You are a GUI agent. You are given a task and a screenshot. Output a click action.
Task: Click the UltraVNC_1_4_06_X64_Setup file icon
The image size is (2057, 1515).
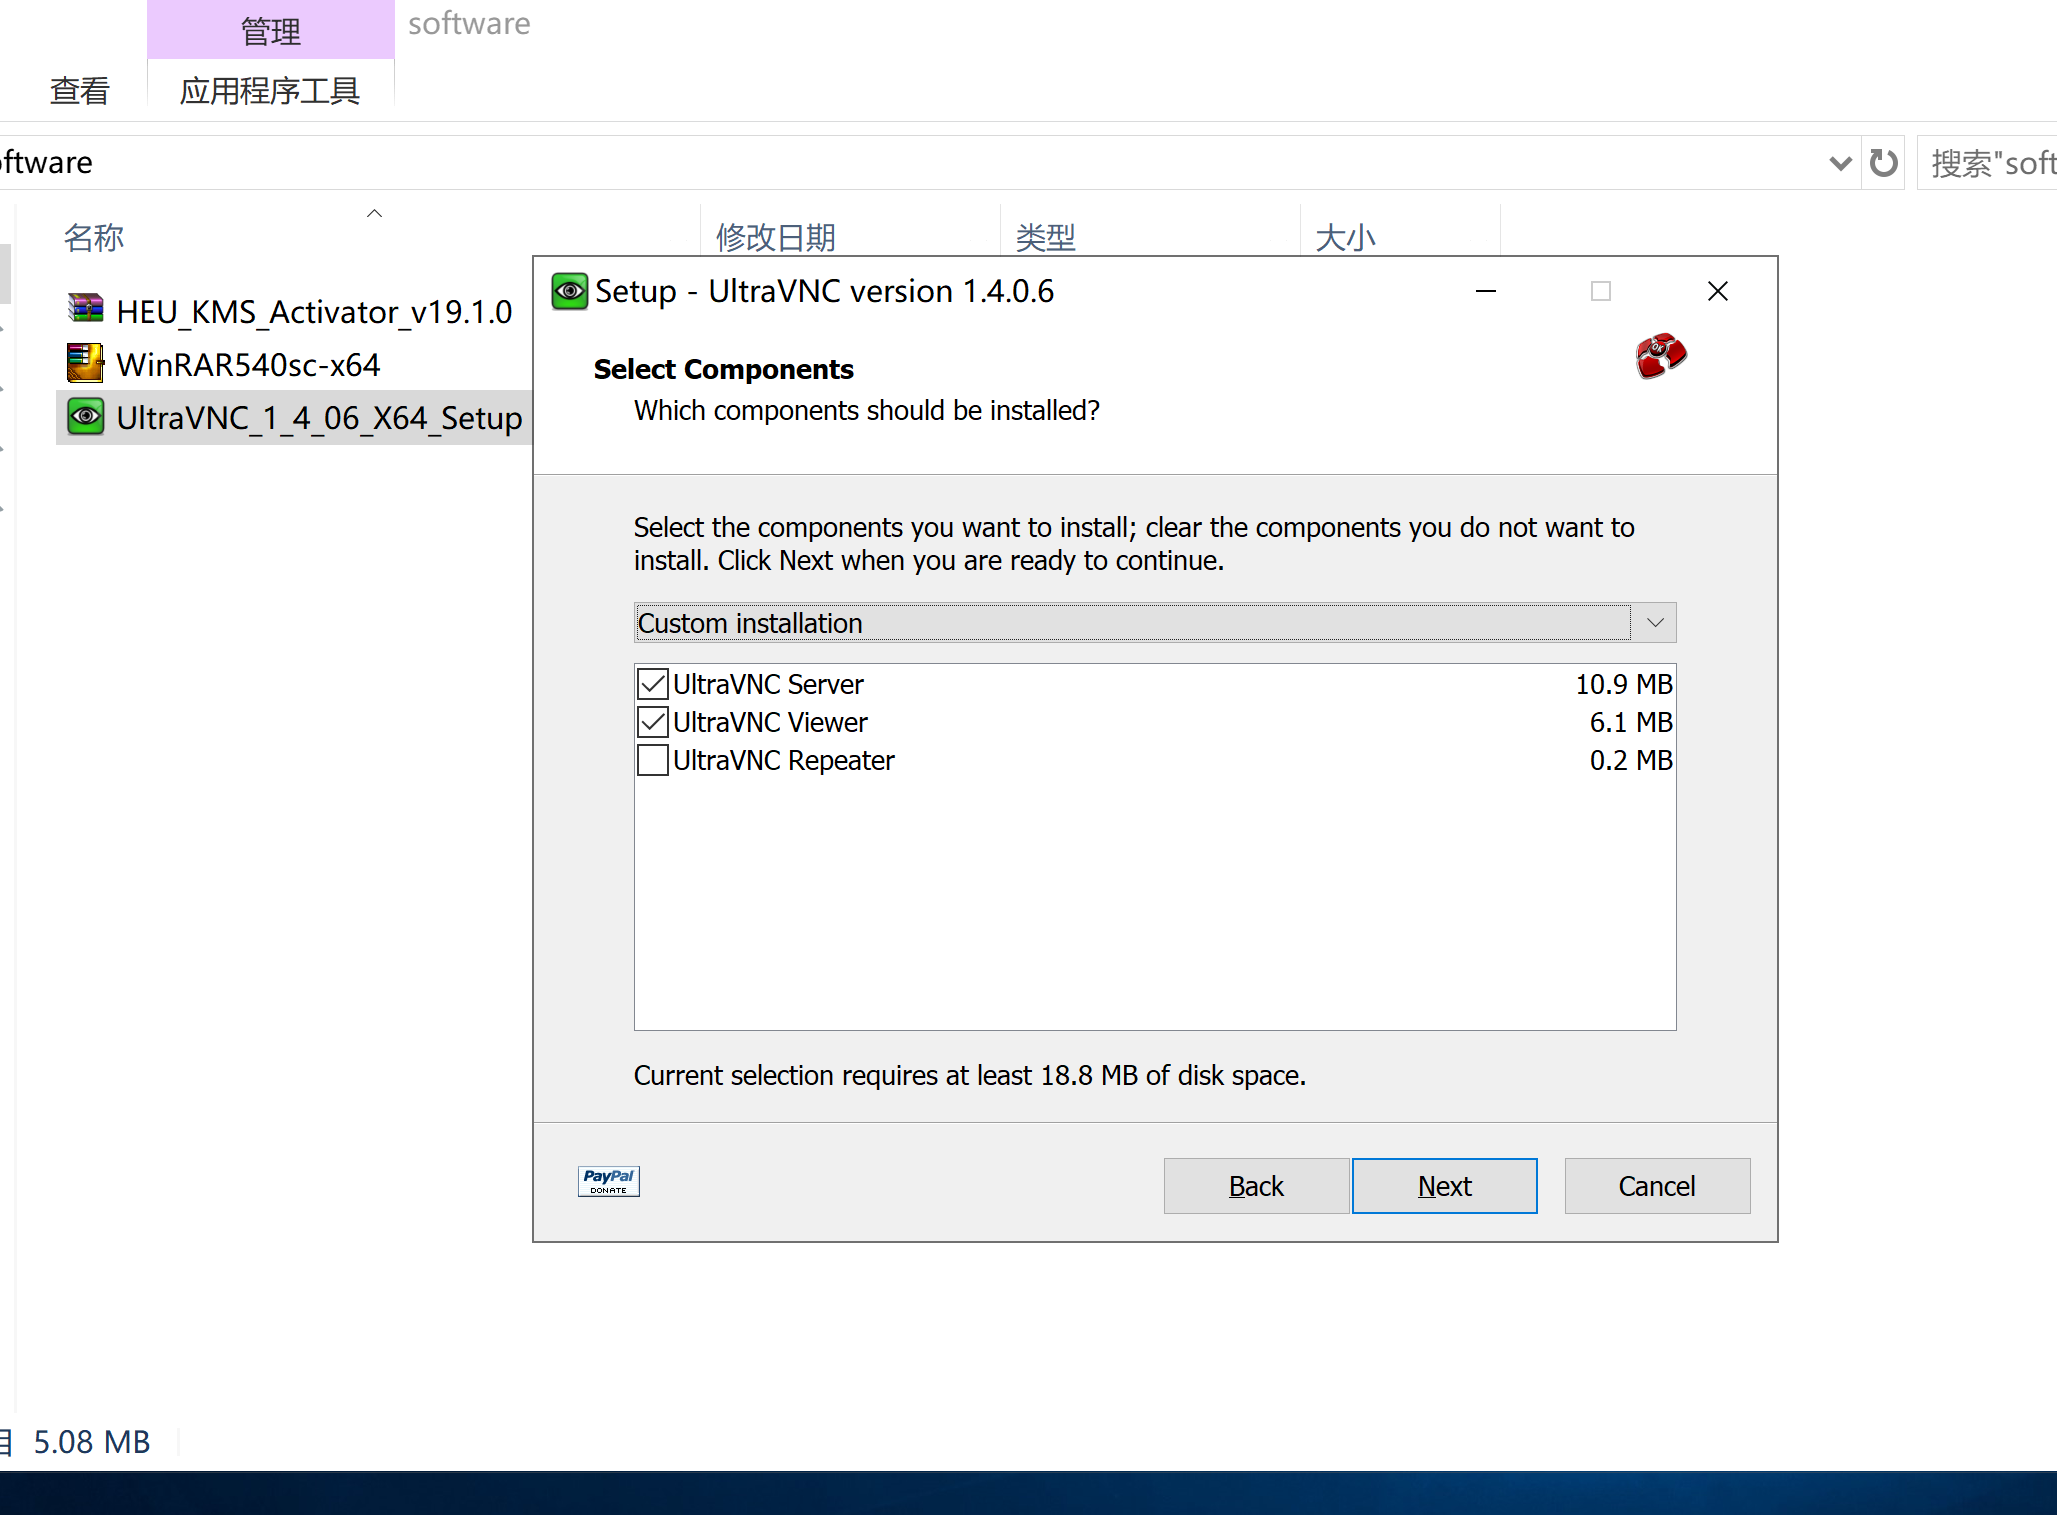coord(86,416)
